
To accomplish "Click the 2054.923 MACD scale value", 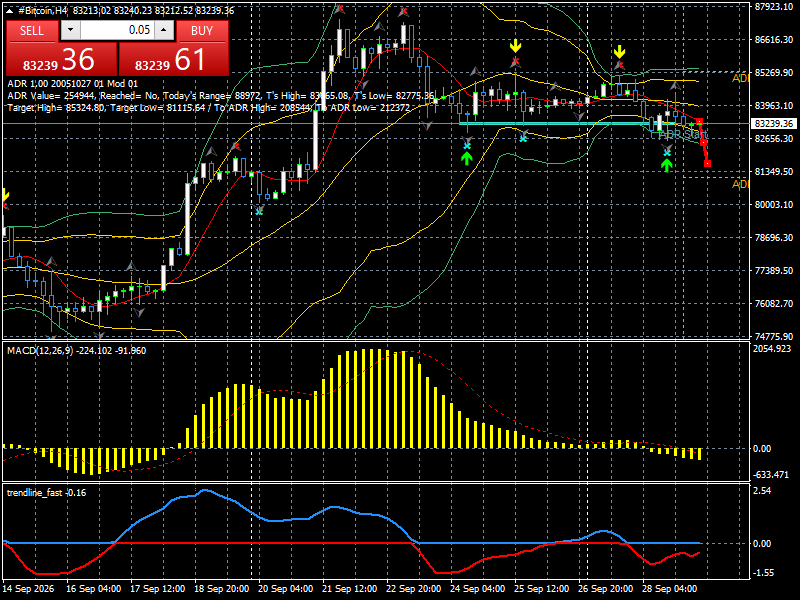I will point(772,349).
